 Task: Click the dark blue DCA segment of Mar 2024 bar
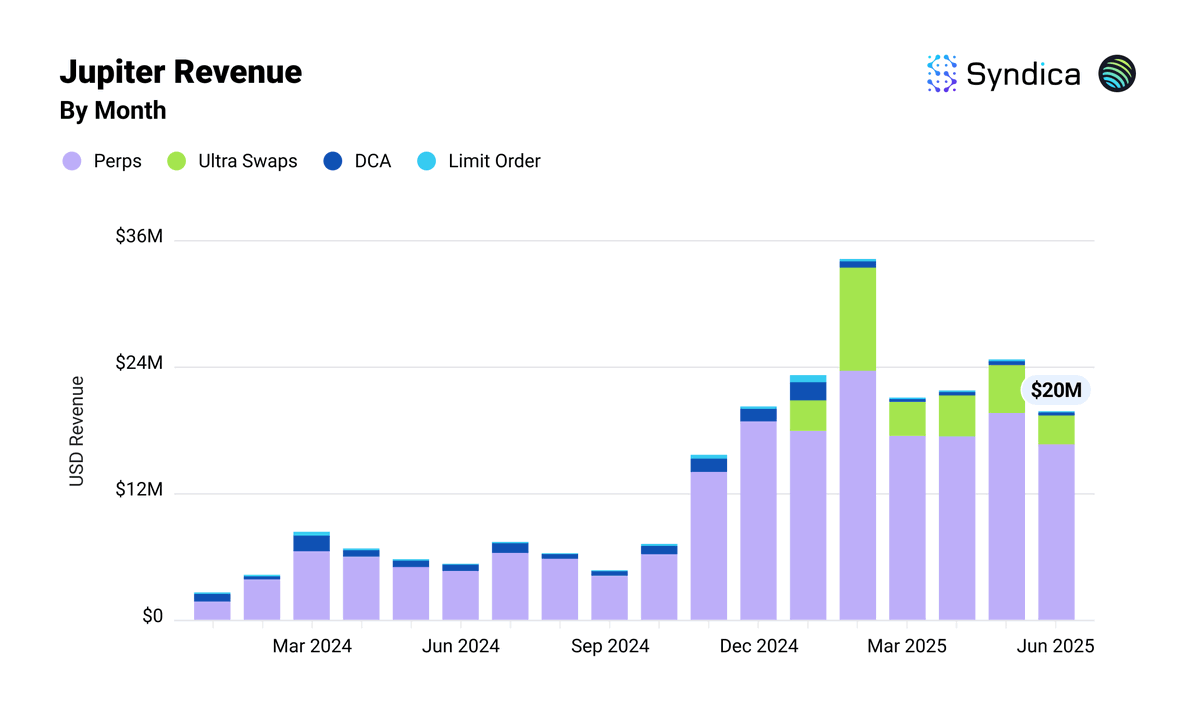click(312, 544)
